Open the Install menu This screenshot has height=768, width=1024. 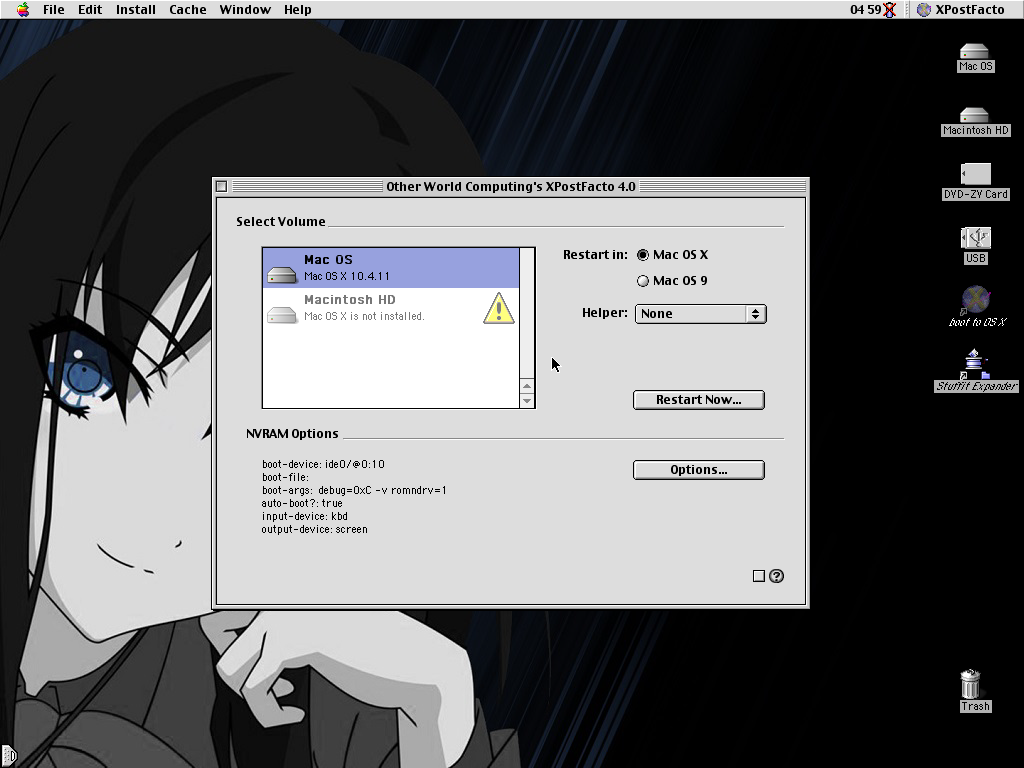[136, 9]
